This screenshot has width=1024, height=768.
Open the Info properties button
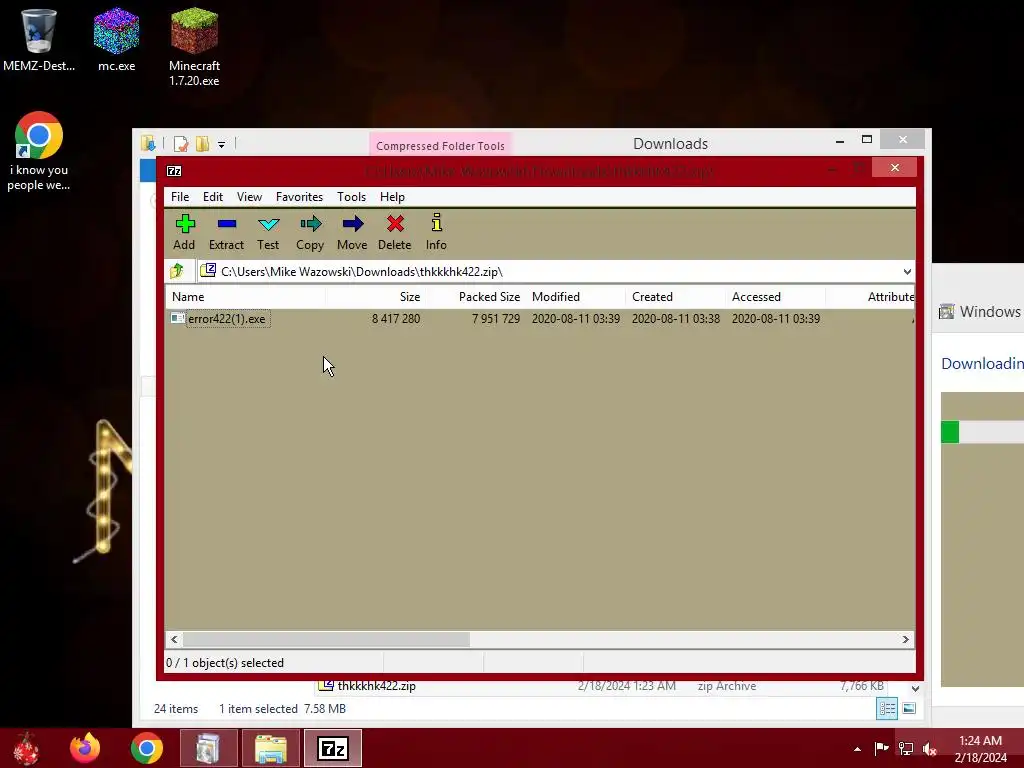point(436,232)
